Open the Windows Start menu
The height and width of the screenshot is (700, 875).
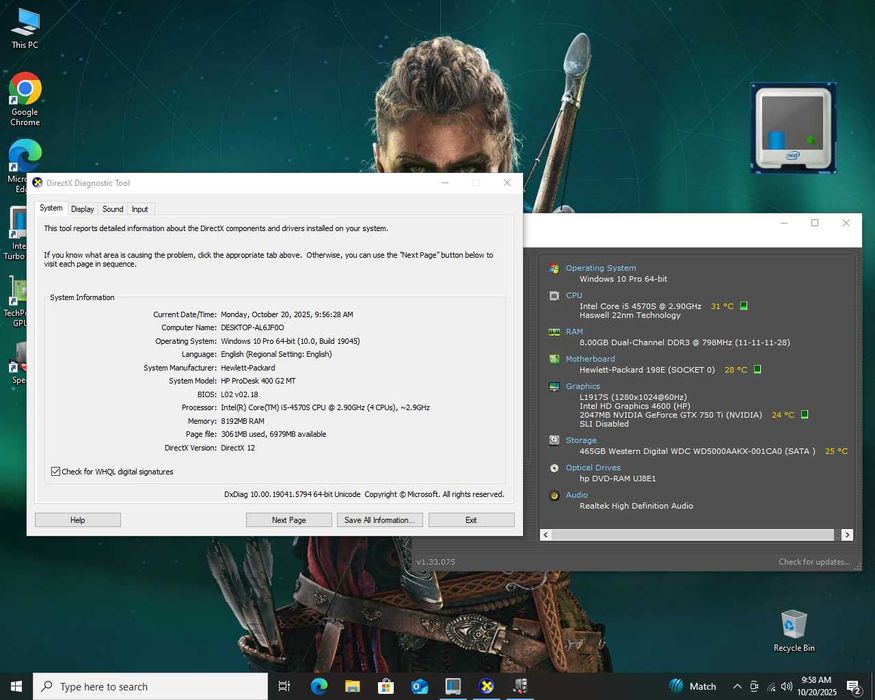click(x=16, y=686)
